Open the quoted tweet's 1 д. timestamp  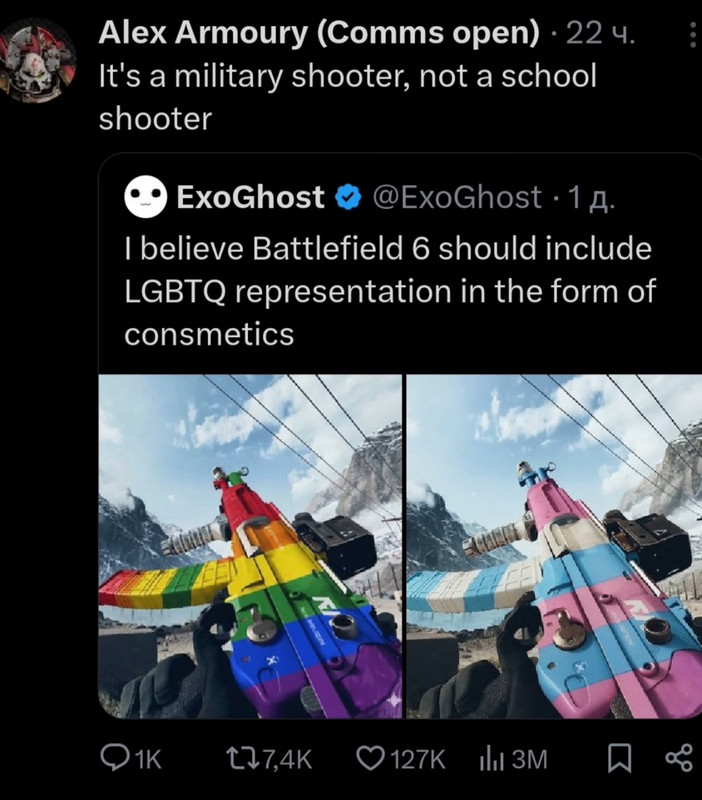coord(592,198)
